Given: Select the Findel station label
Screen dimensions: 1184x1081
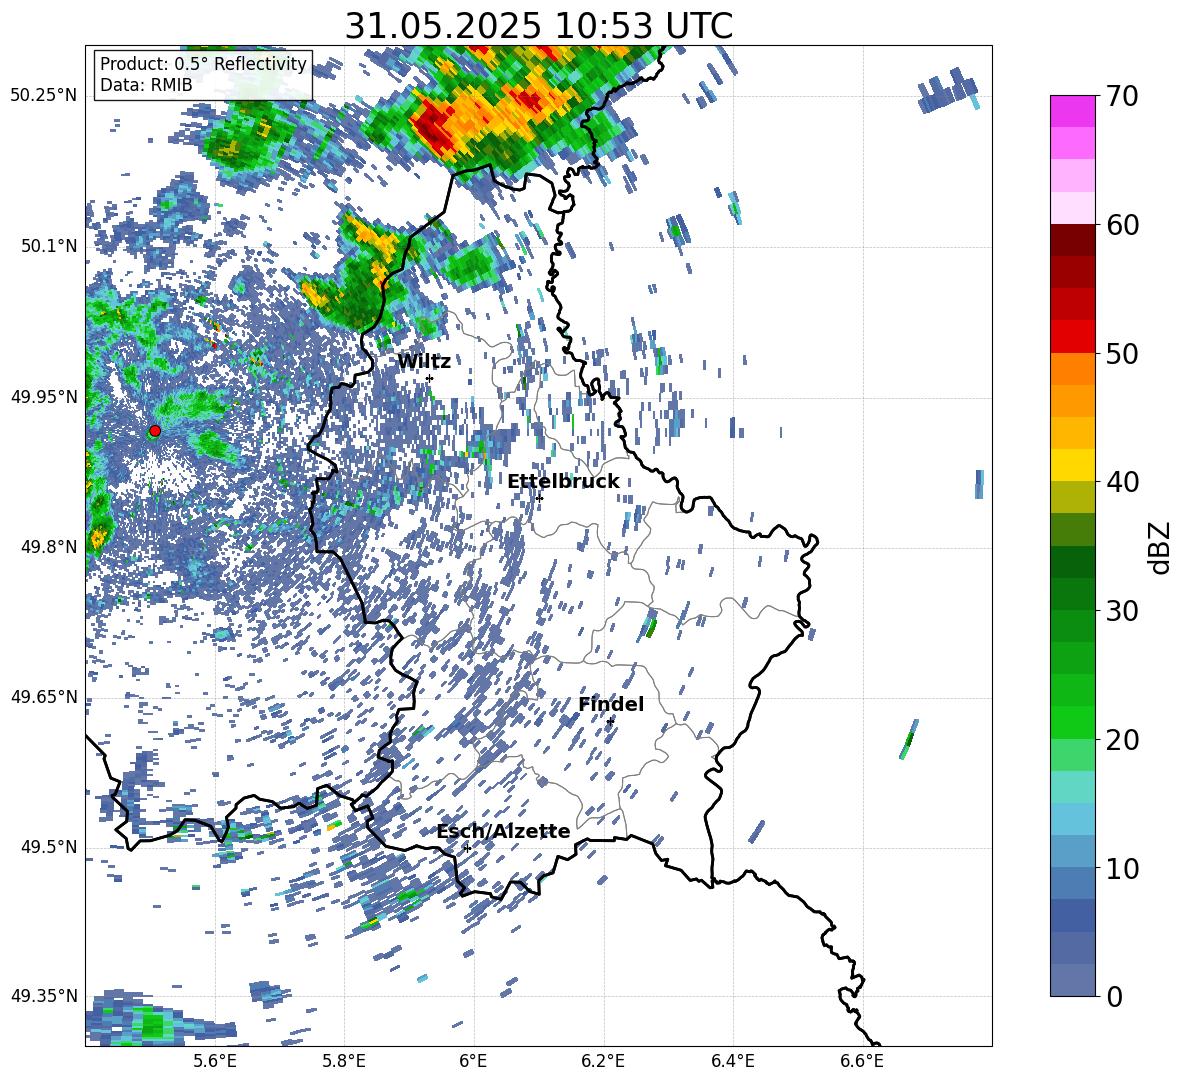Looking at the screenshot, I should tap(611, 704).
